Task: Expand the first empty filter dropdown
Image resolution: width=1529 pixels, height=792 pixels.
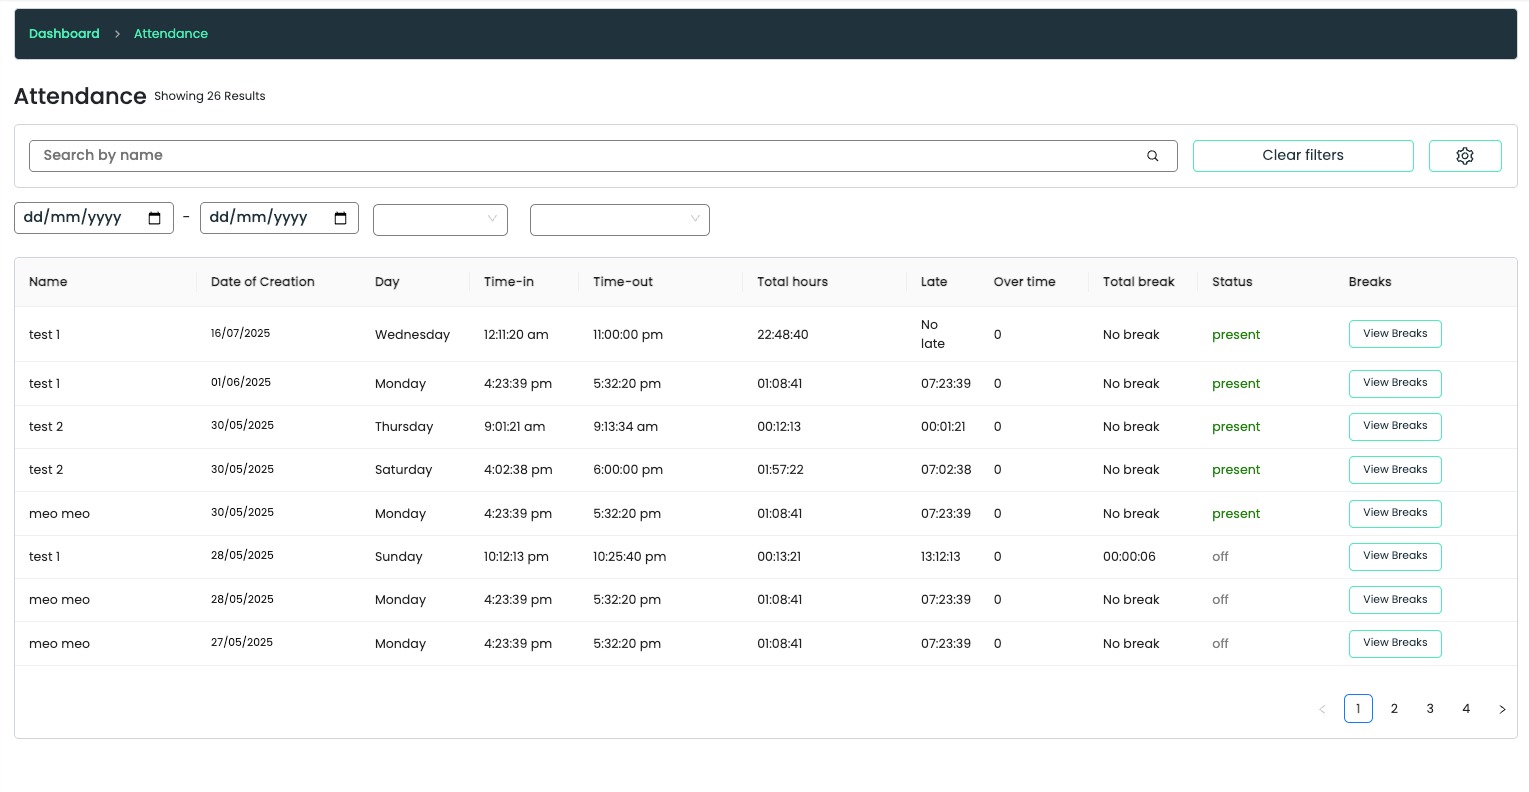Action: 440,219
